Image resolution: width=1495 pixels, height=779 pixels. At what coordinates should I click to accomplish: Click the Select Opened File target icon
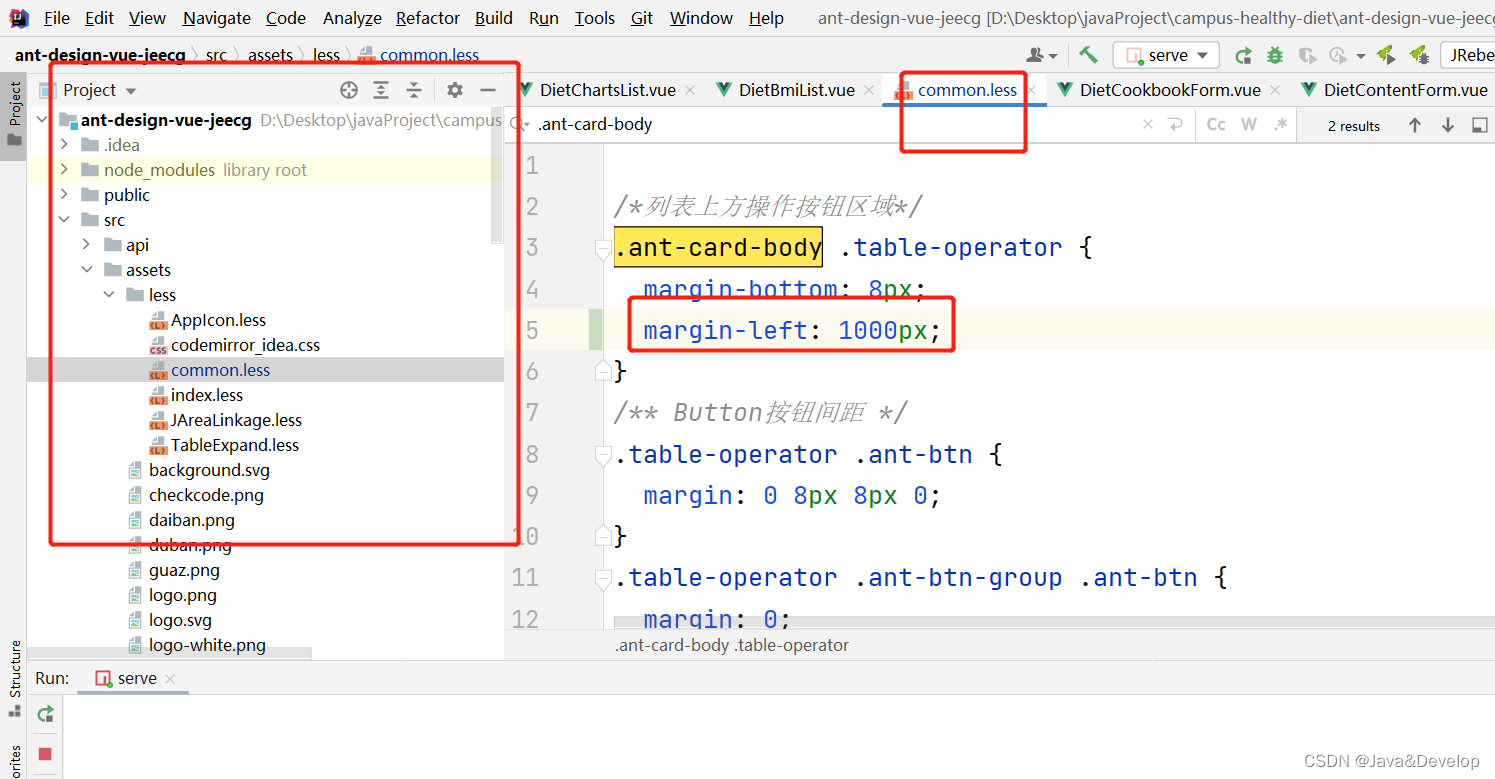(x=348, y=90)
